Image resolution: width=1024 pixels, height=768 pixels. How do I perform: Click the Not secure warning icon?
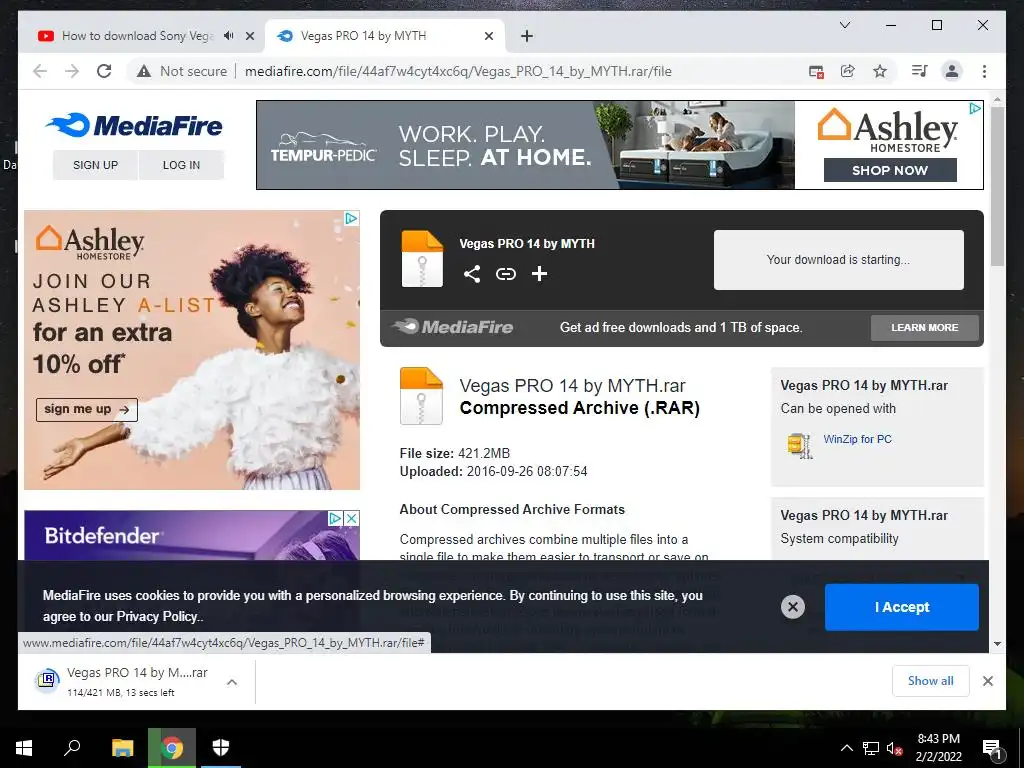[x=144, y=71]
